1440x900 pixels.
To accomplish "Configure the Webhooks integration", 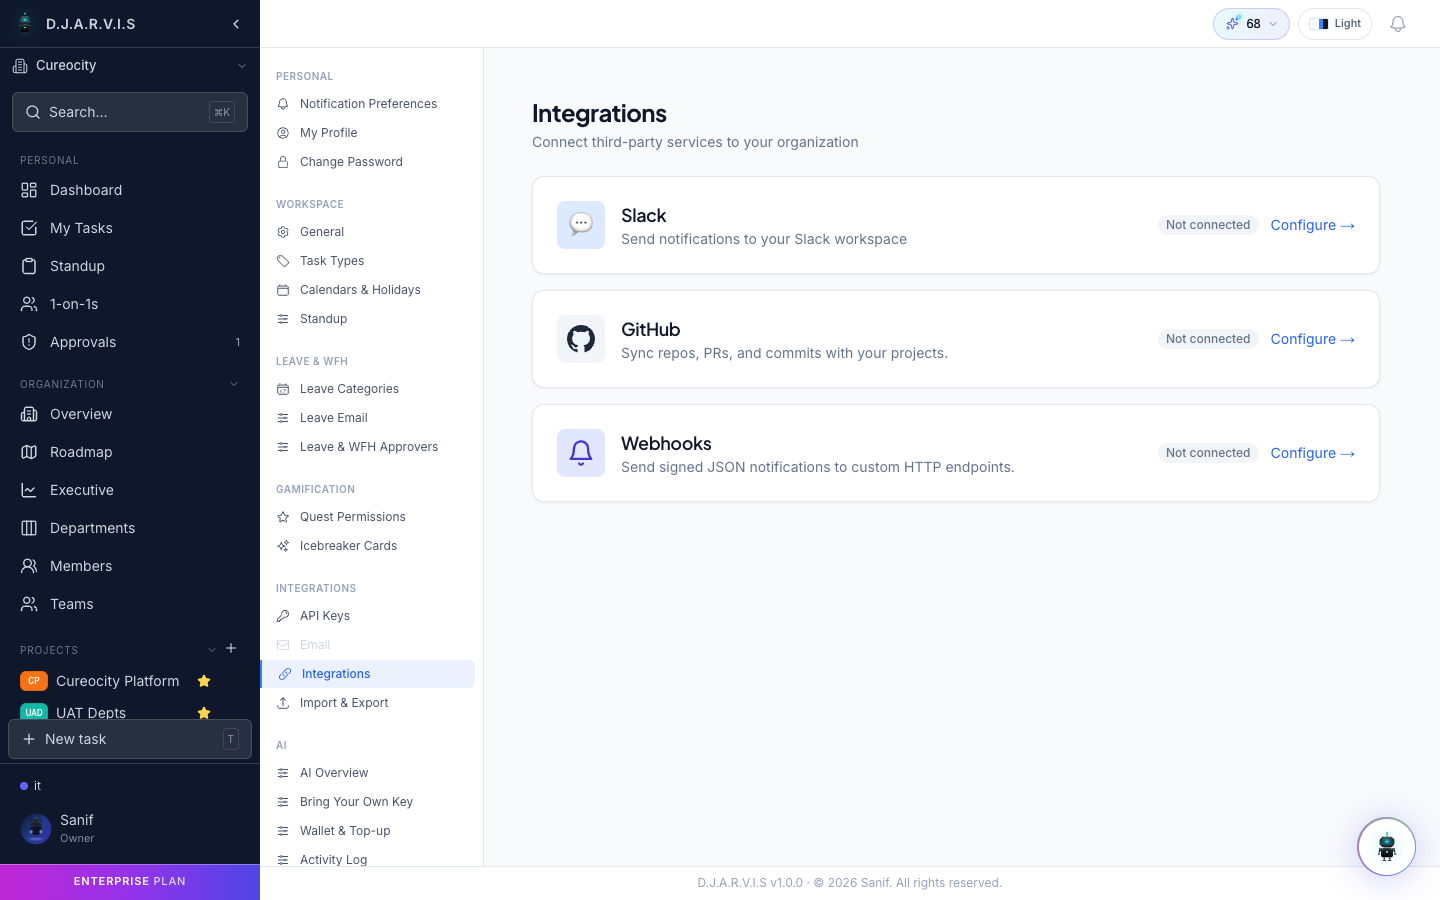I will click(x=1312, y=453).
